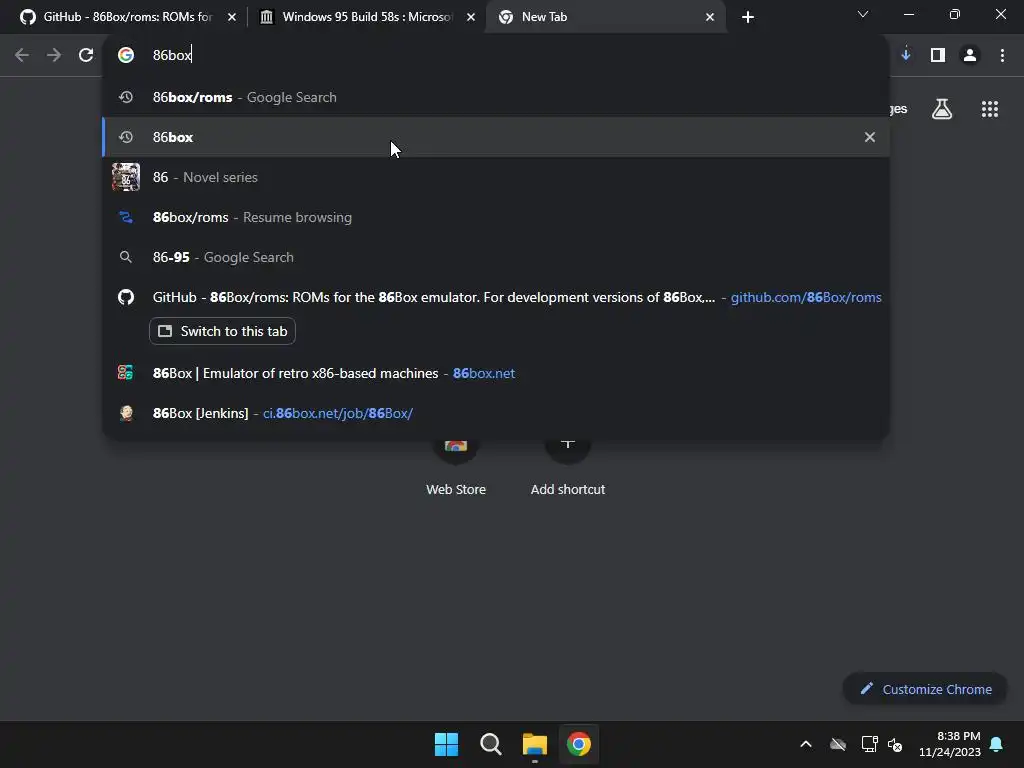Viewport: 1024px width, 768px height.
Task: Click the address bar text 86box
Action: point(172,56)
